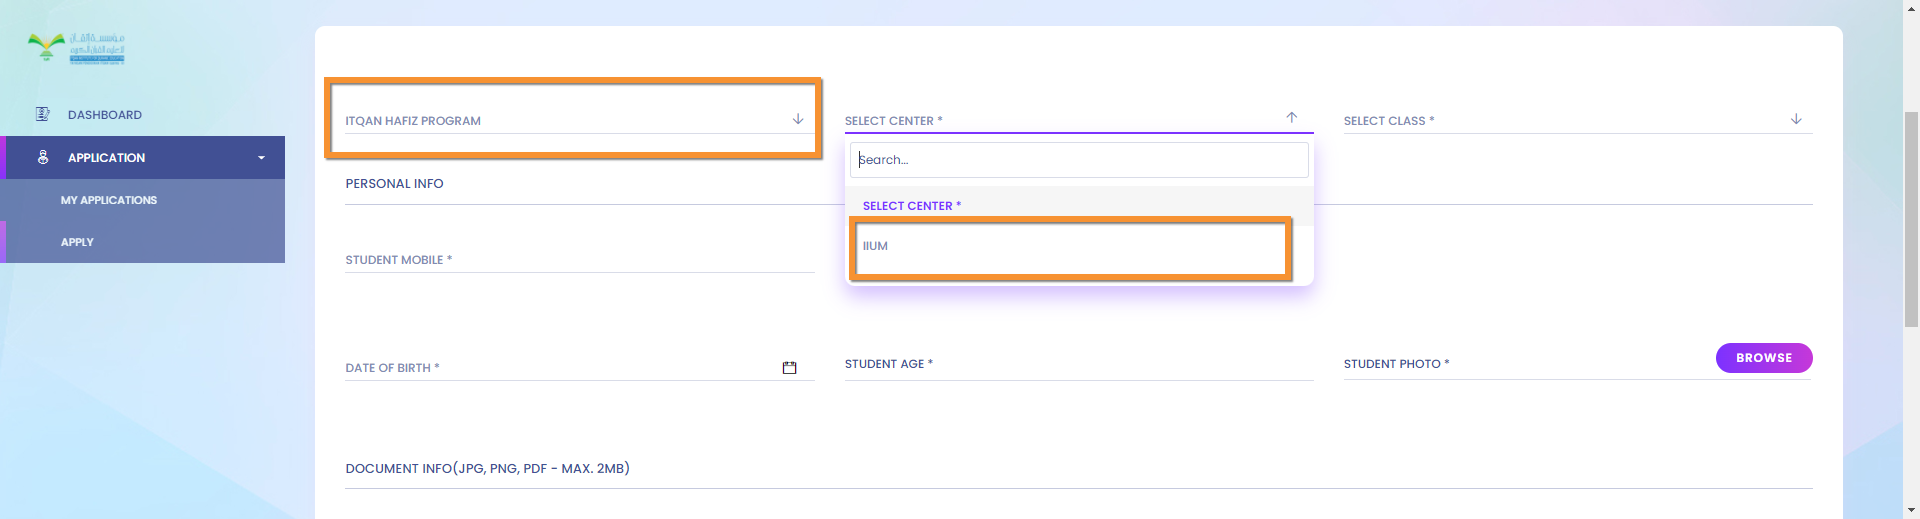The width and height of the screenshot is (1920, 519).
Task: Go to Apply submenu item
Action: click(77, 242)
